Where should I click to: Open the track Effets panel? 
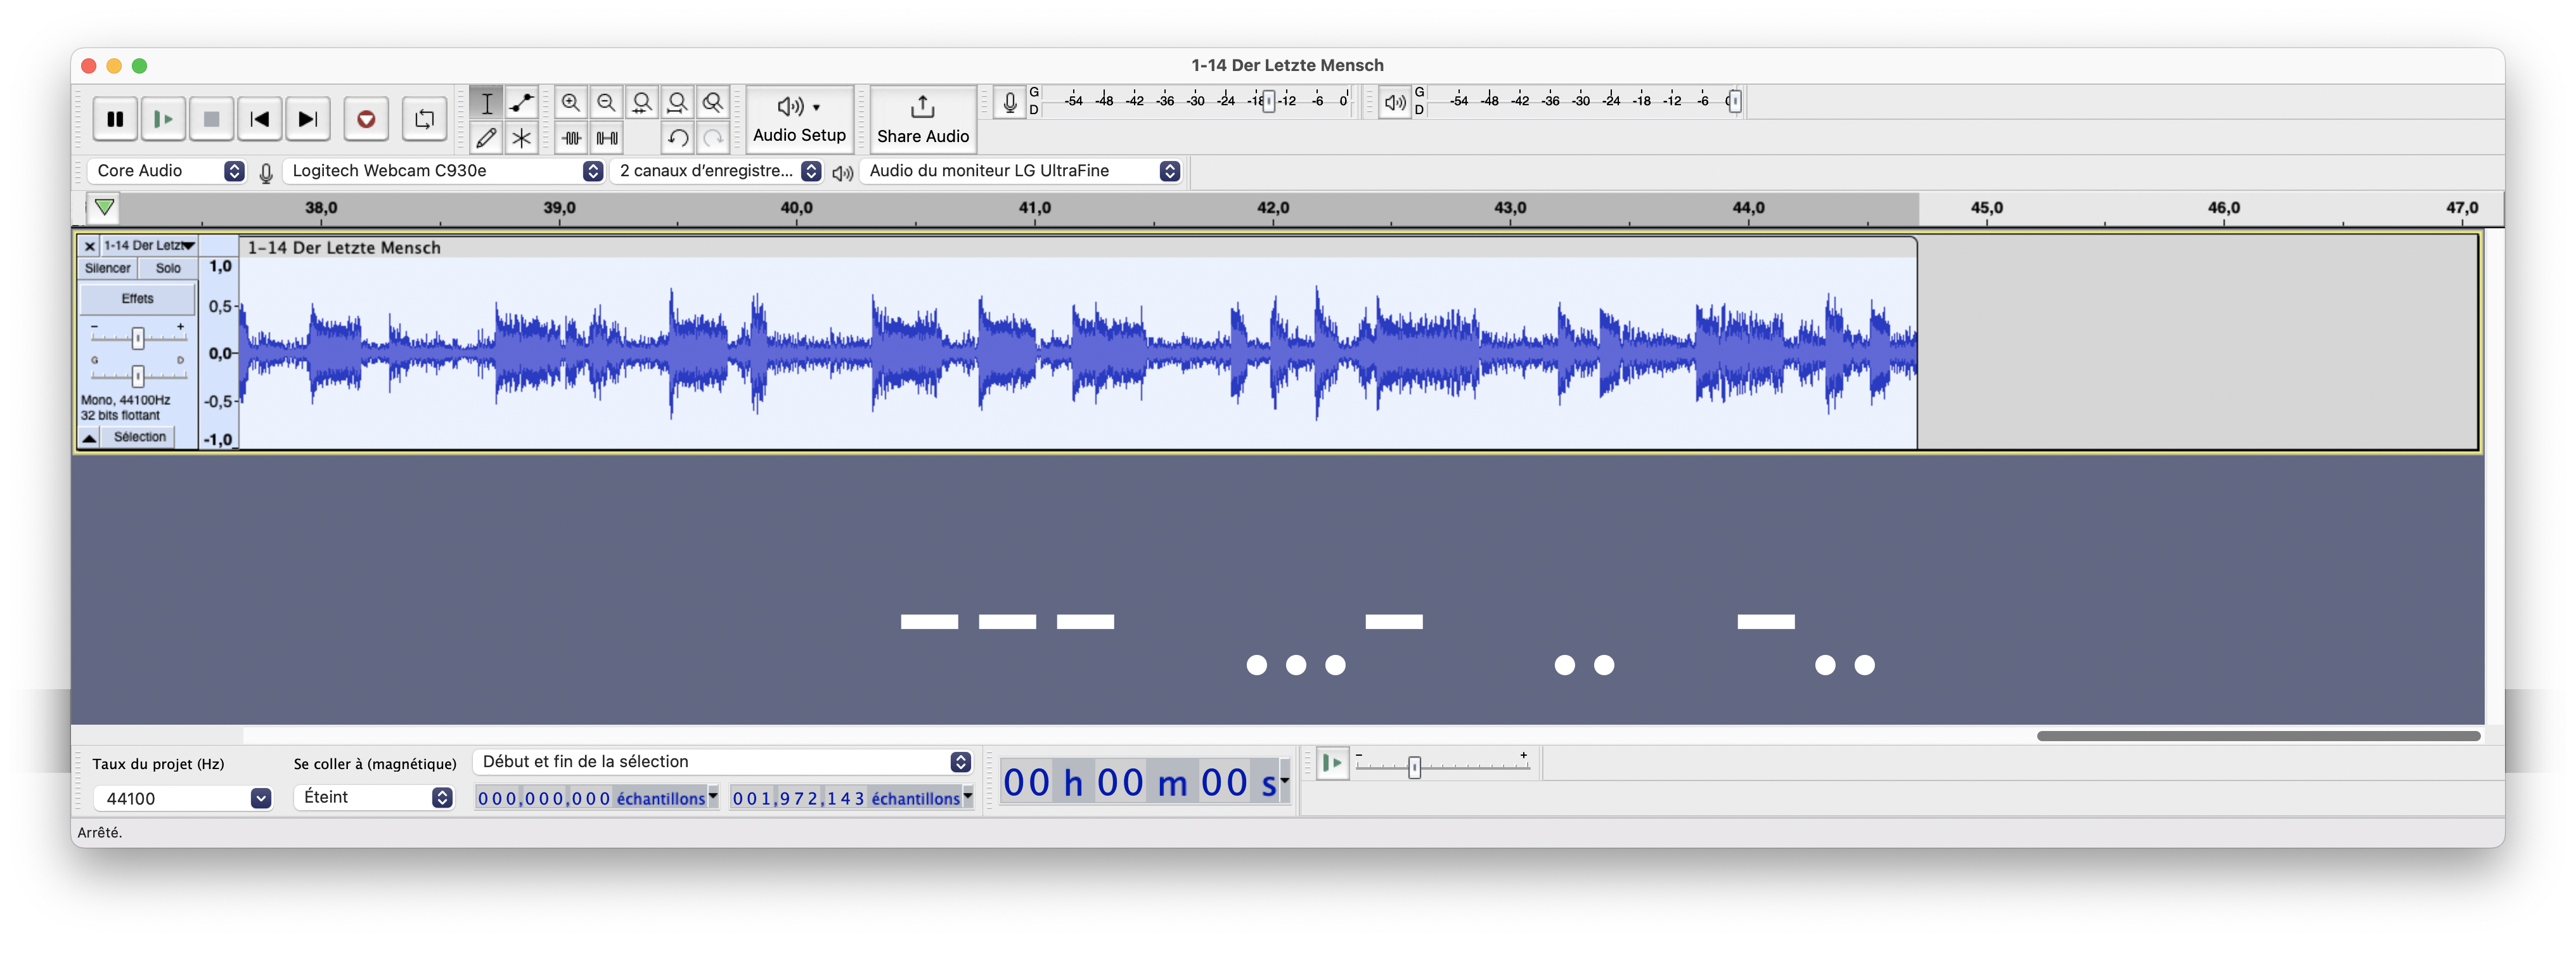(138, 298)
